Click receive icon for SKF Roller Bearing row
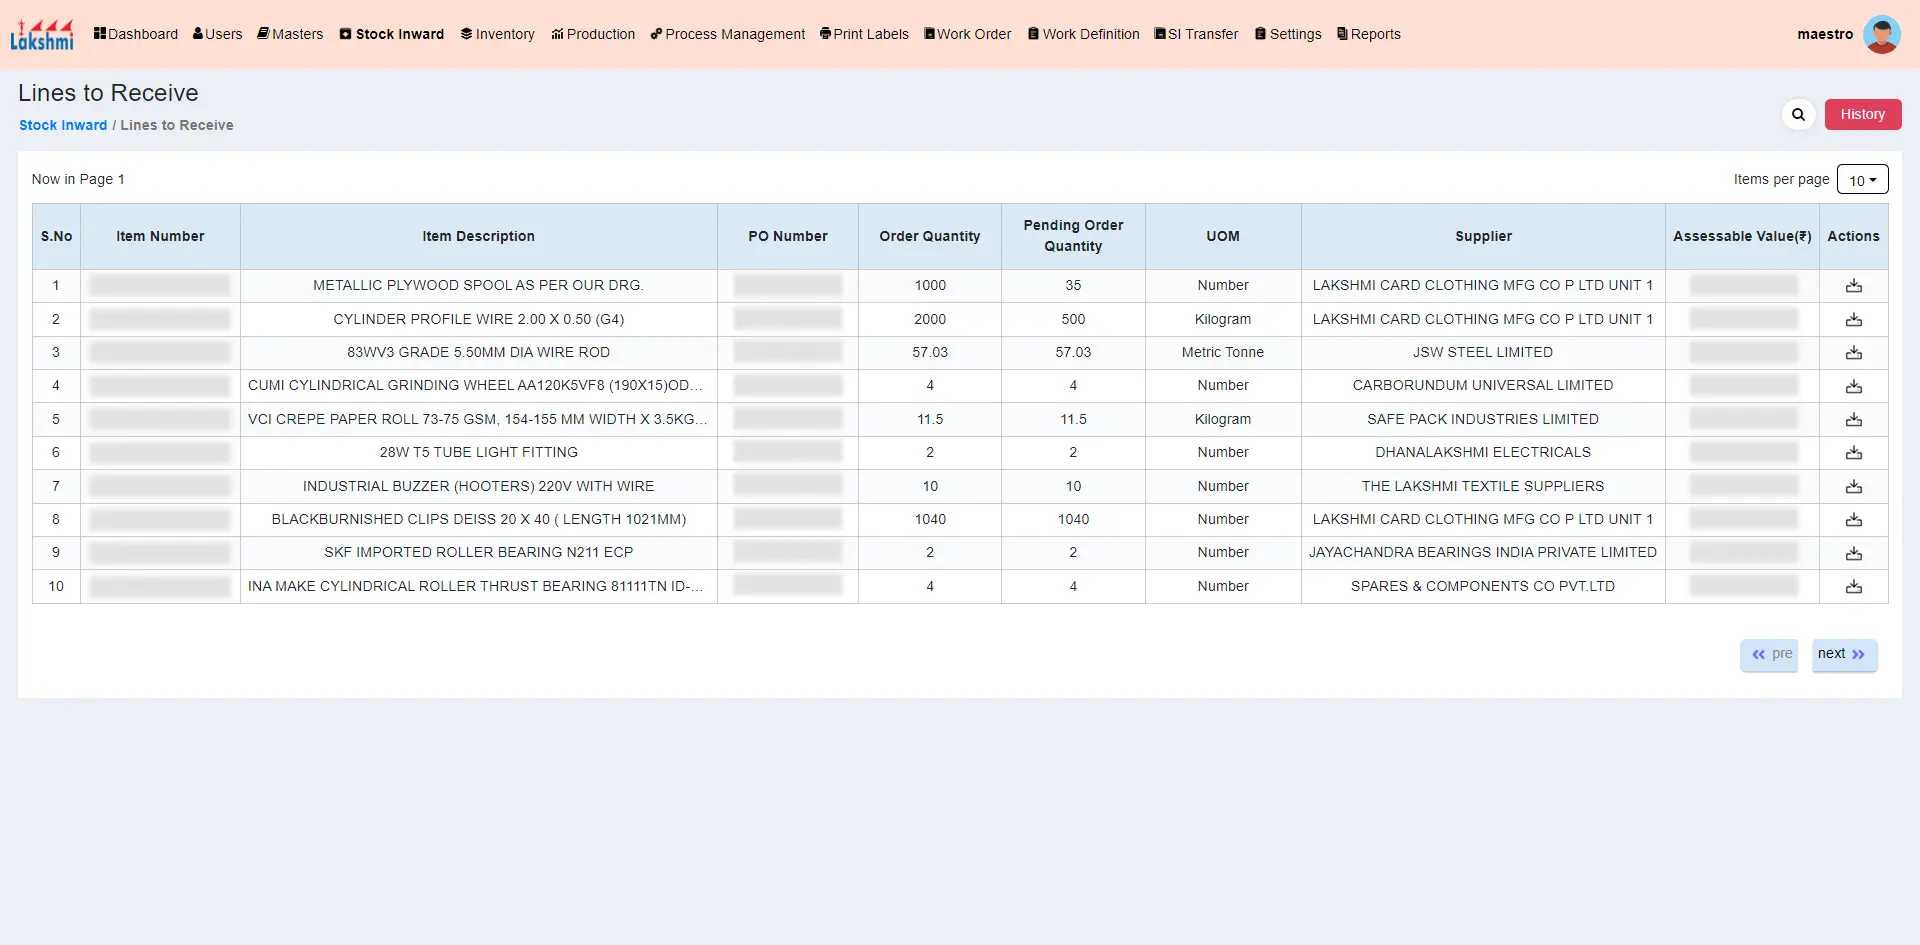The height and width of the screenshot is (945, 1920). pos(1853,553)
